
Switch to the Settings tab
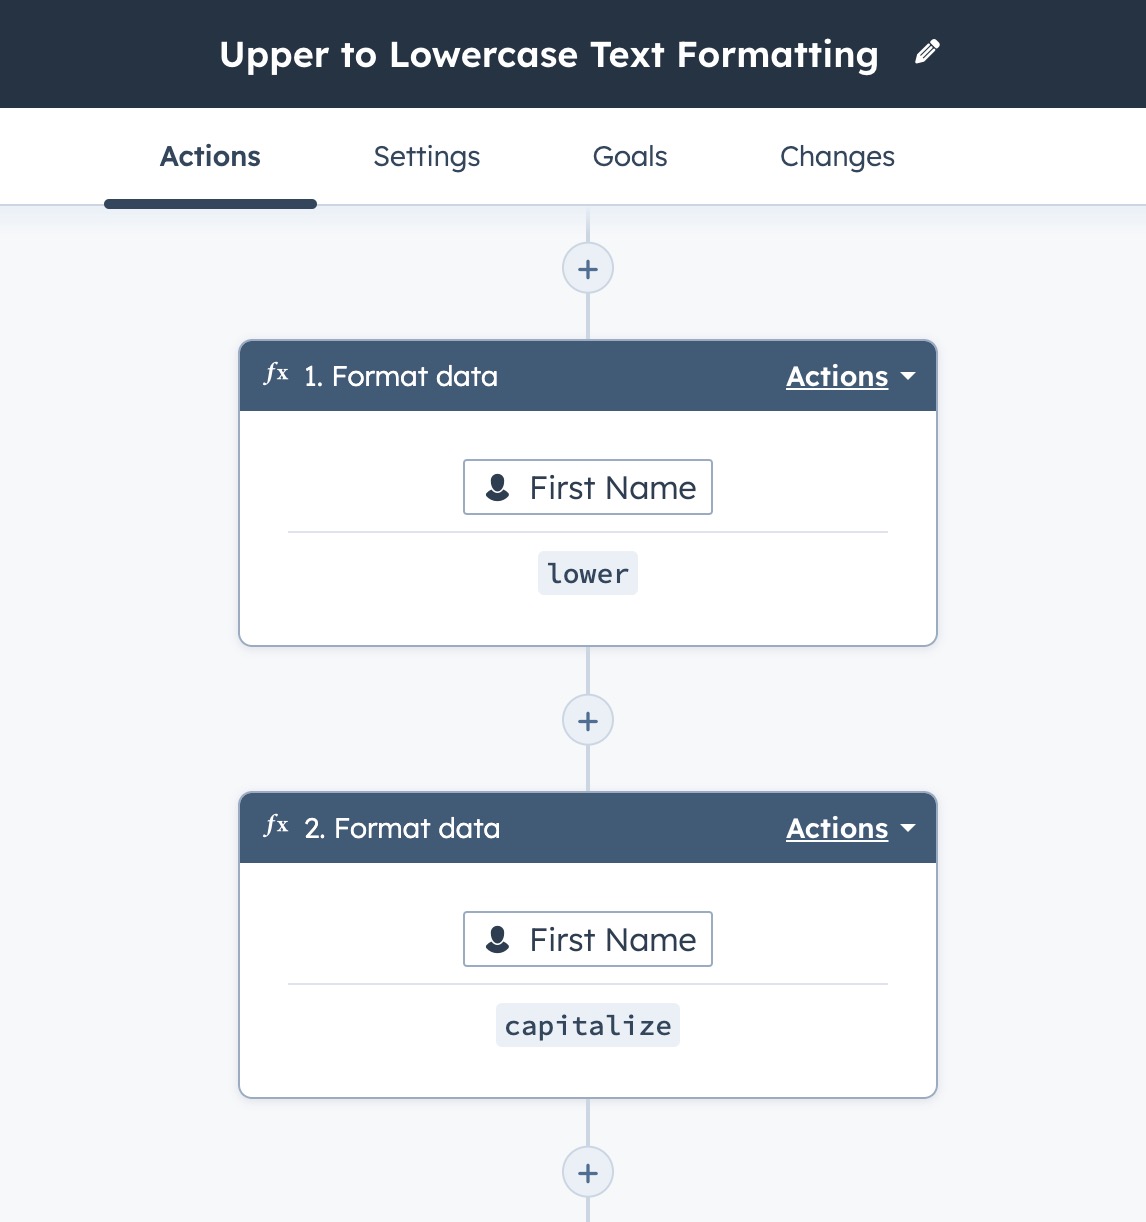427,157
